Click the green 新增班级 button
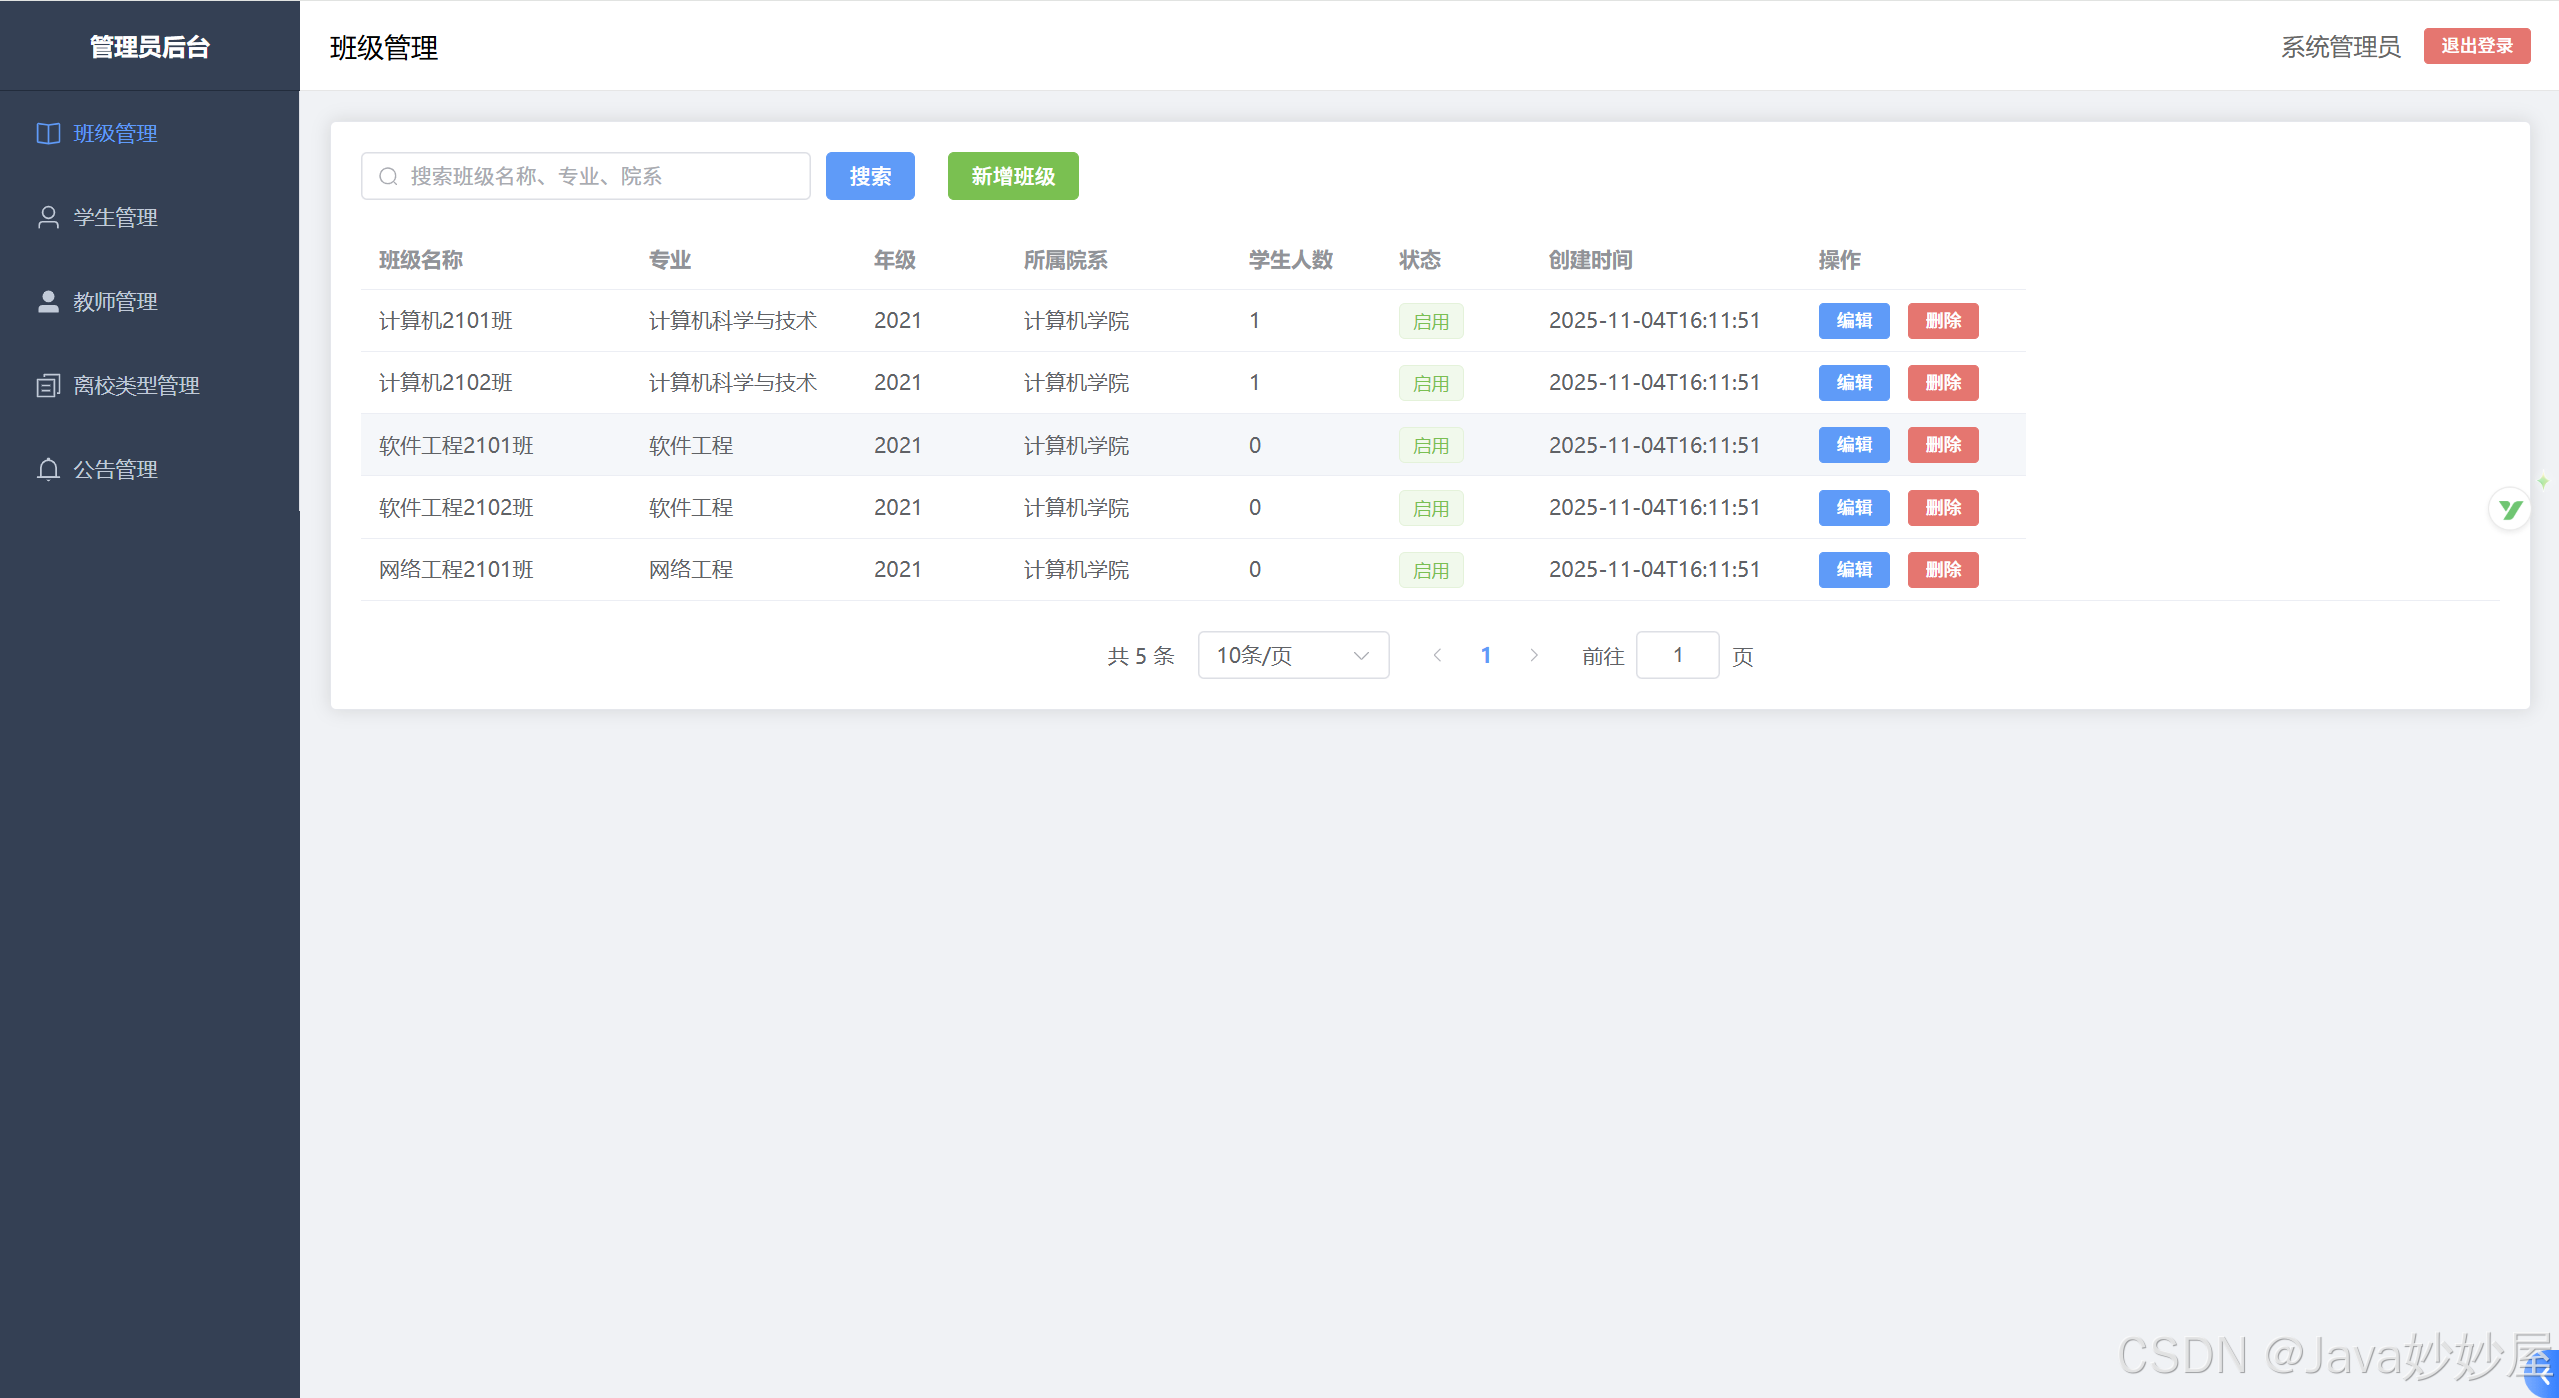 click(x=1013, y=177)
